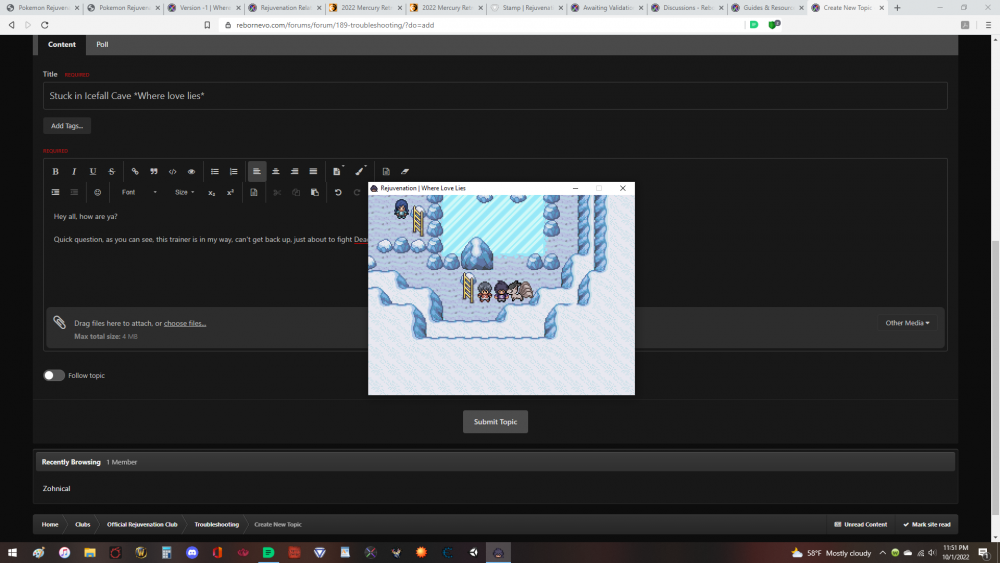Click Mark site read
The width and height of the screenshot is (1000, 563).
[x=927, y=525]
